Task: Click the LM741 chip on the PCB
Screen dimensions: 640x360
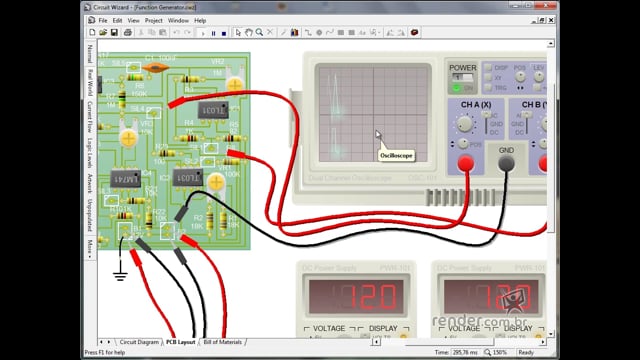Action: pyautogui.click(x=126, y=179)
